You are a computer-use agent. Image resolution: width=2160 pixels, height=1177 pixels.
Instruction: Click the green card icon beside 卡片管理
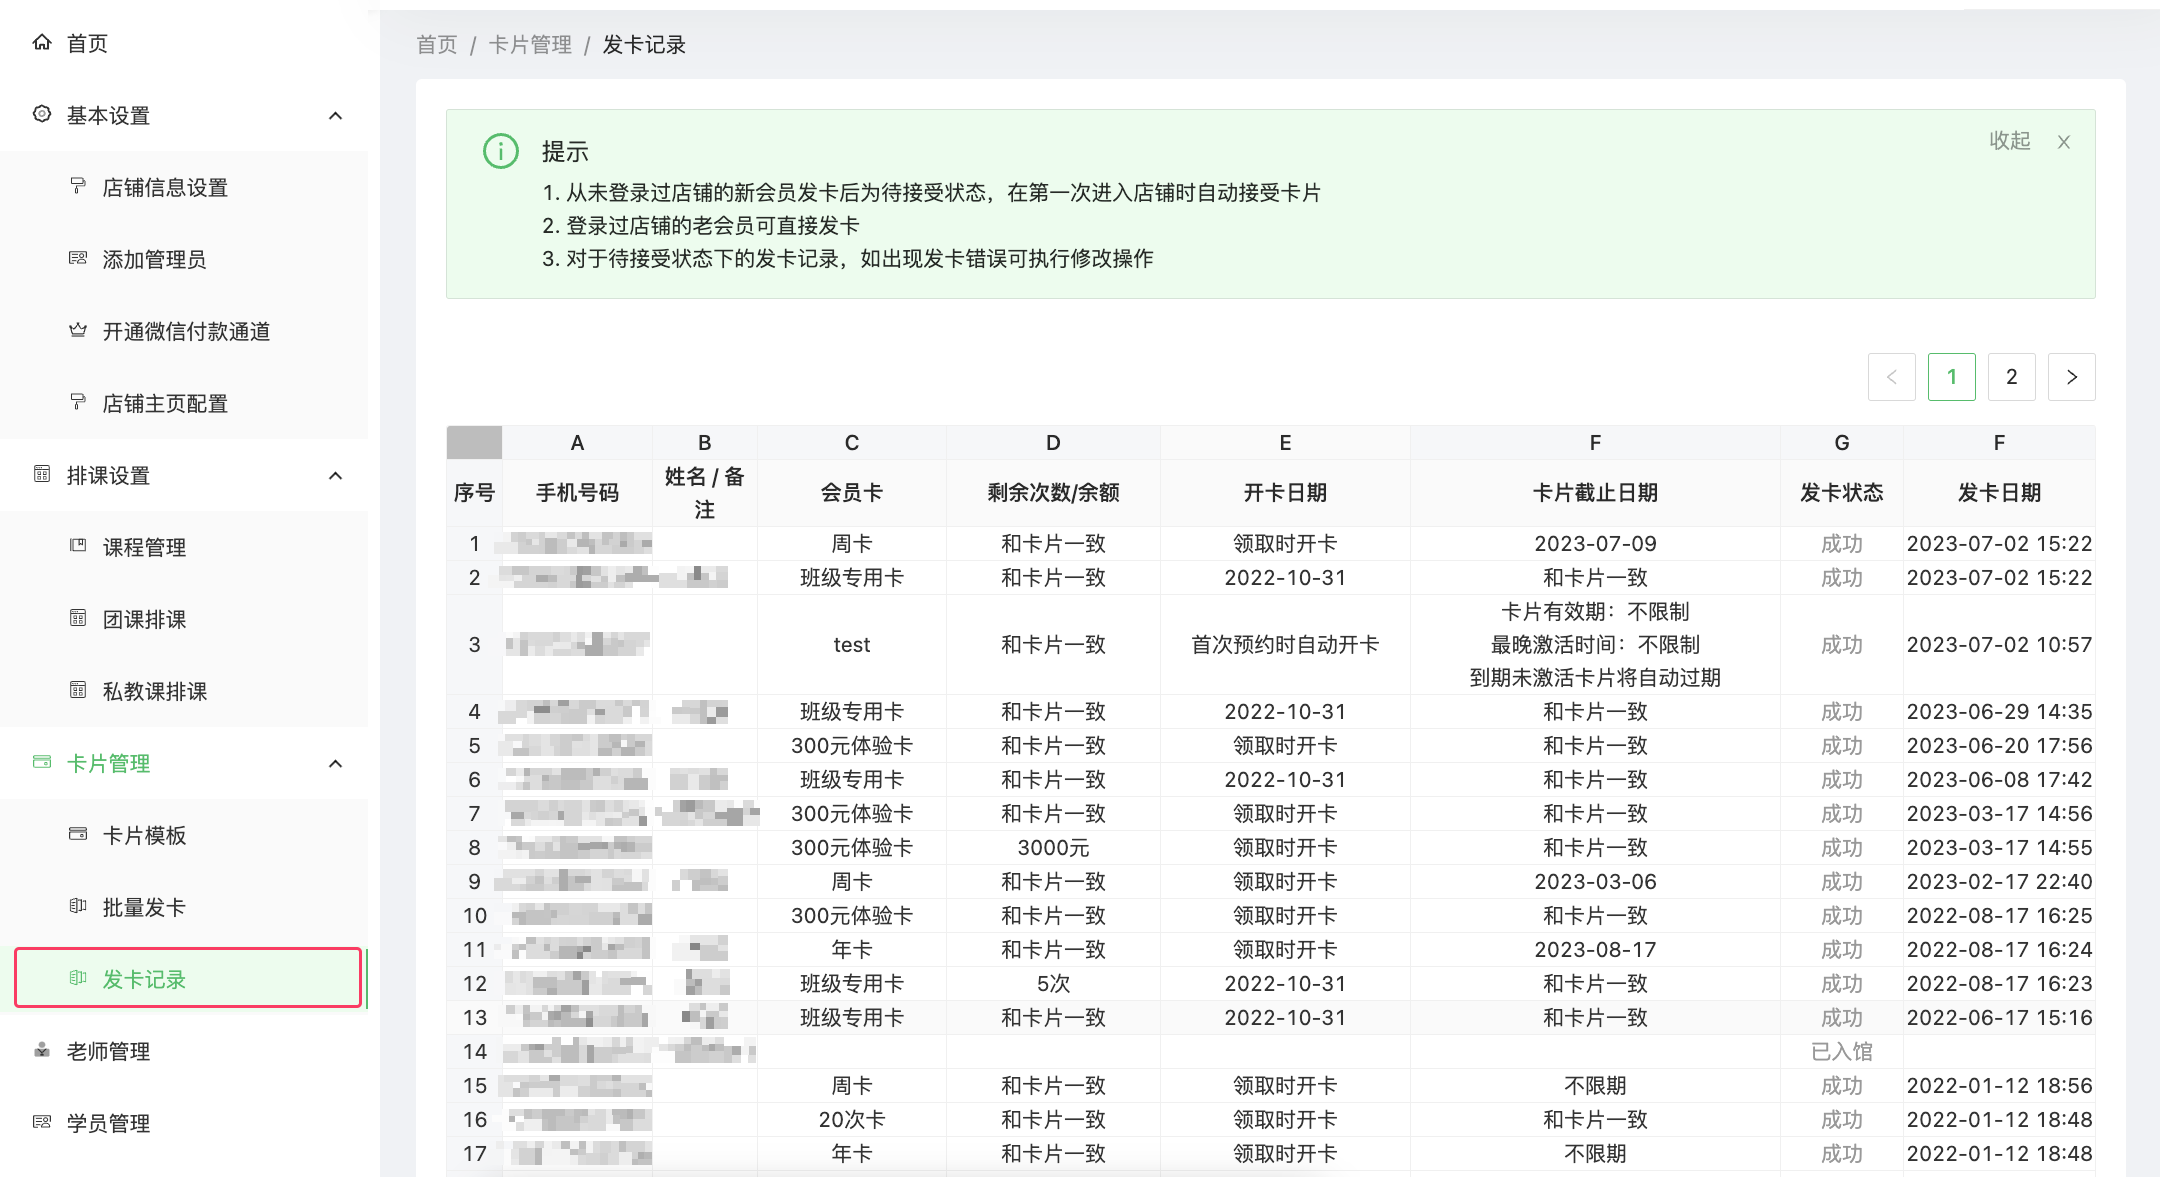pyautogui.click(x=42, y=762)
